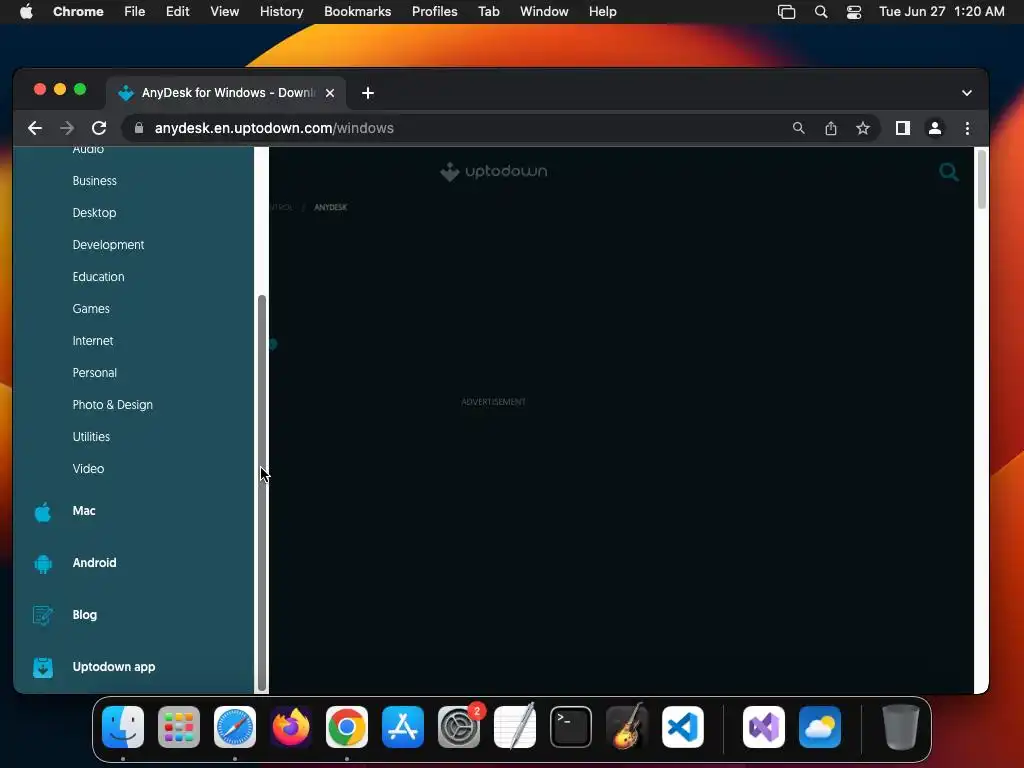The height and width of the screenshot is (768, 1024).
Task: Select the Personal category
Action: coord(95,373)
